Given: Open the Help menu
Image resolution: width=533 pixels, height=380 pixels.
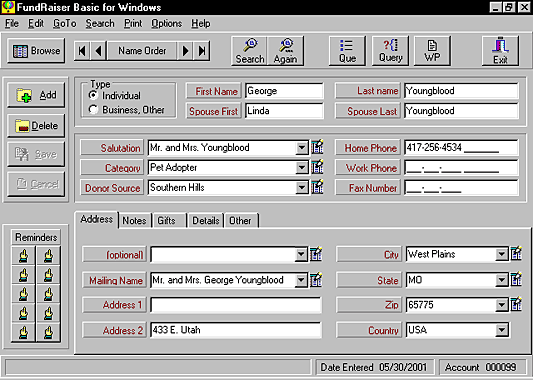Looking at the screenshot, I should (201, 23).
